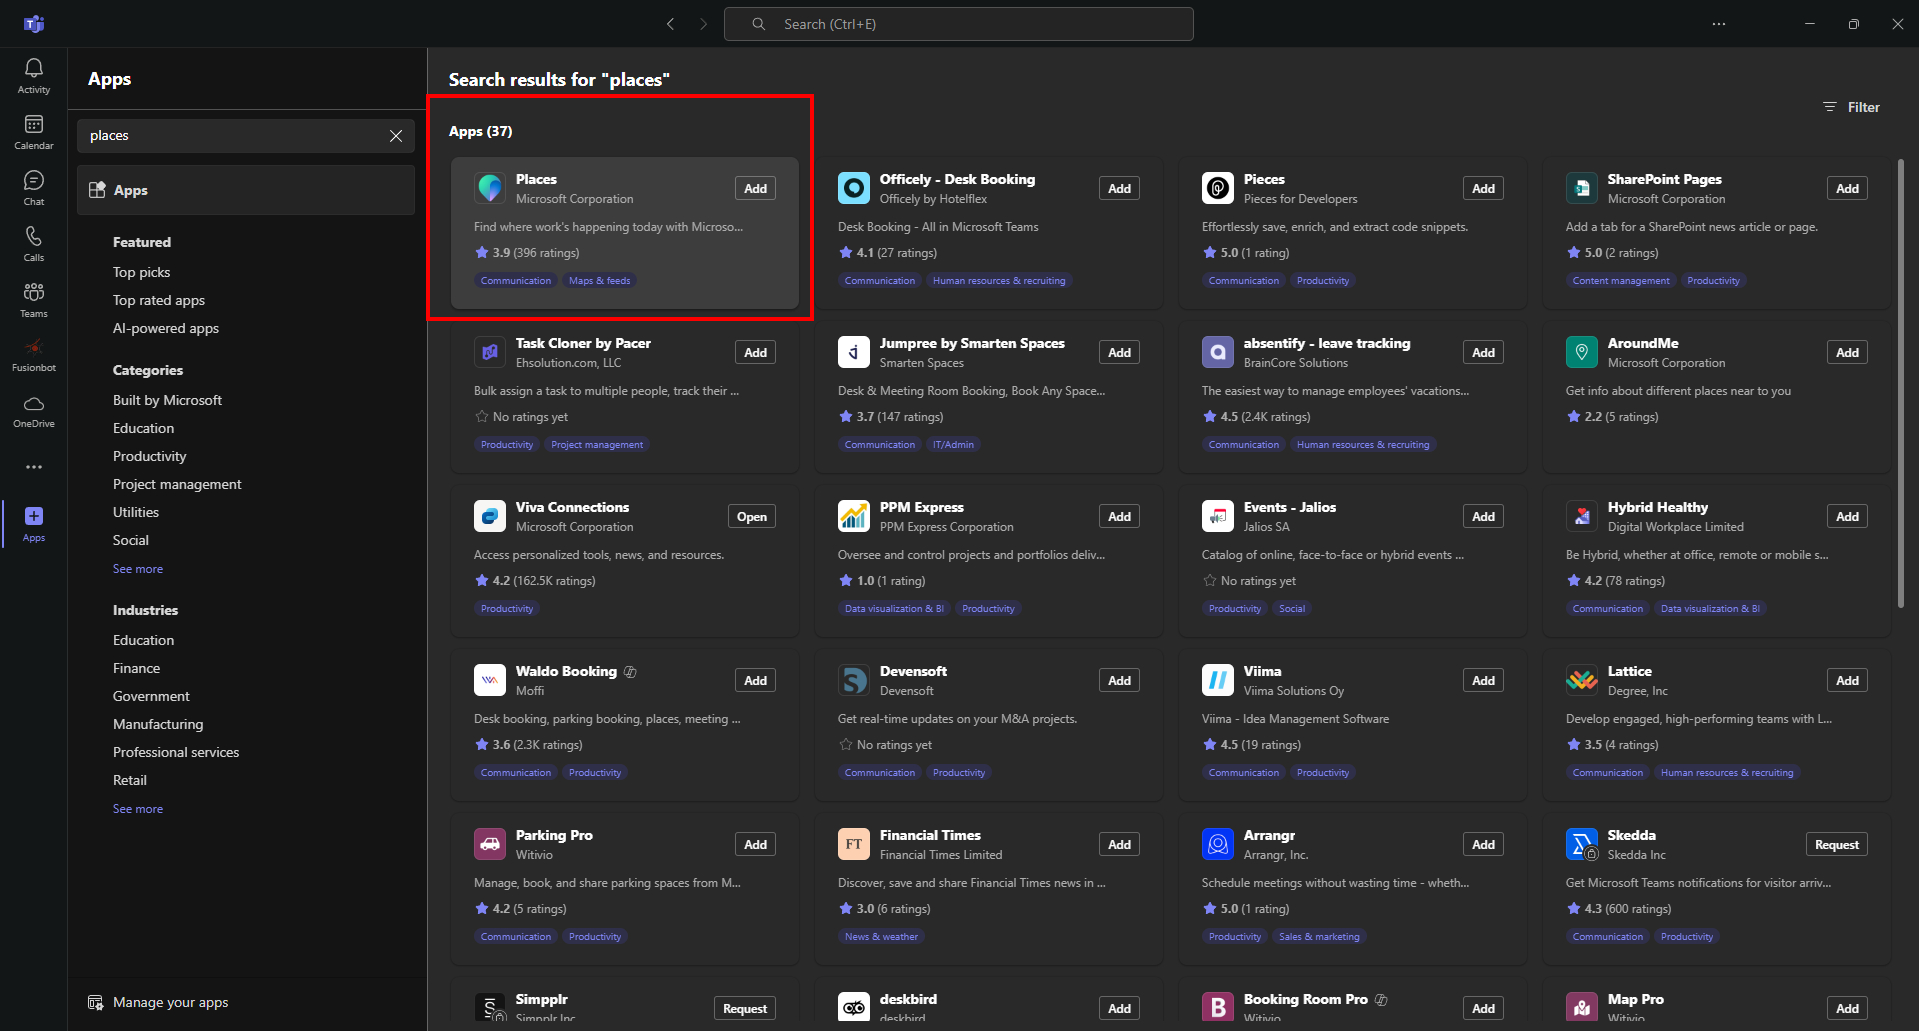Viewport: 1919px width, 1031px height.
Task: Click the absentify app icon
Action: tap(1218, 352)
